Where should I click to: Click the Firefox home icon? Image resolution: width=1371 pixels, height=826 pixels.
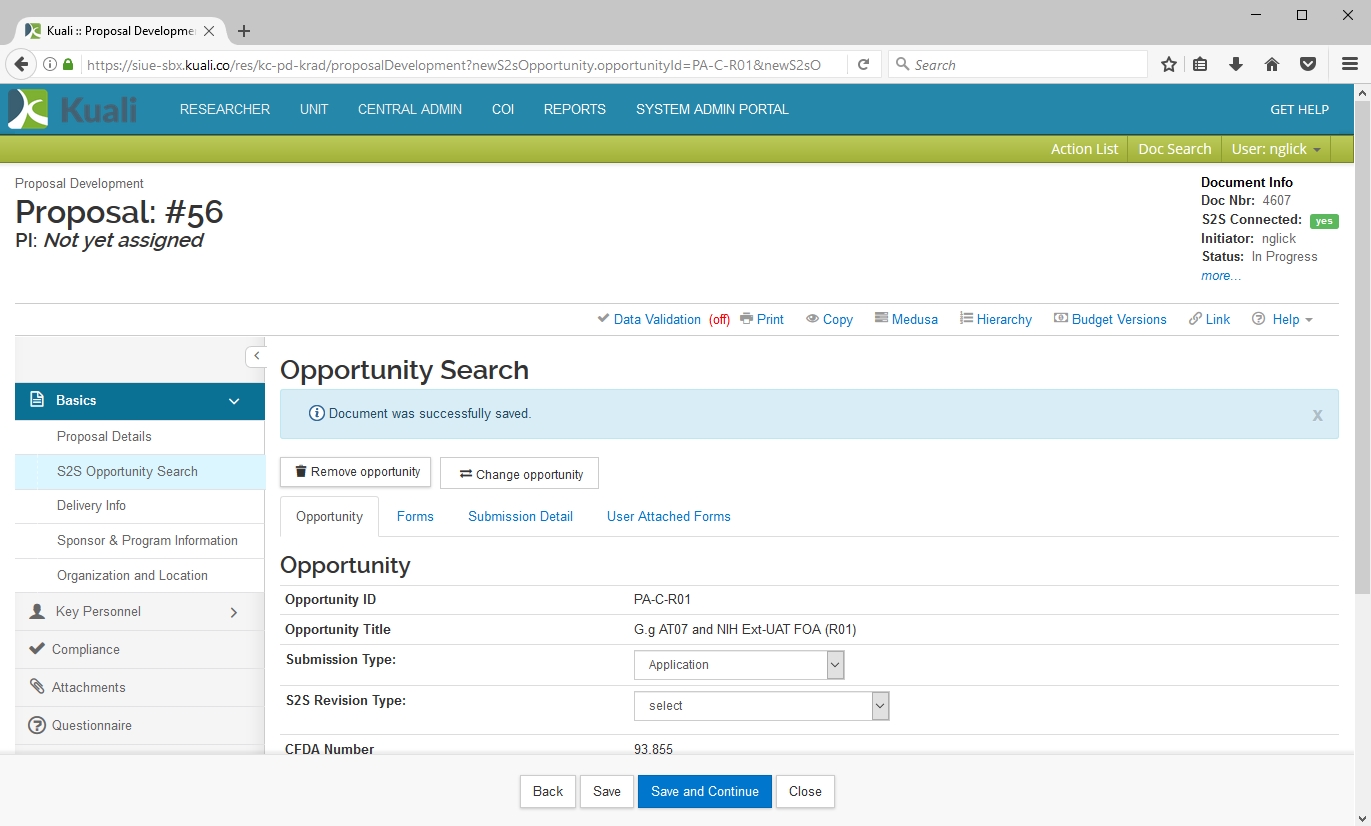click(x=1272, y=64)
